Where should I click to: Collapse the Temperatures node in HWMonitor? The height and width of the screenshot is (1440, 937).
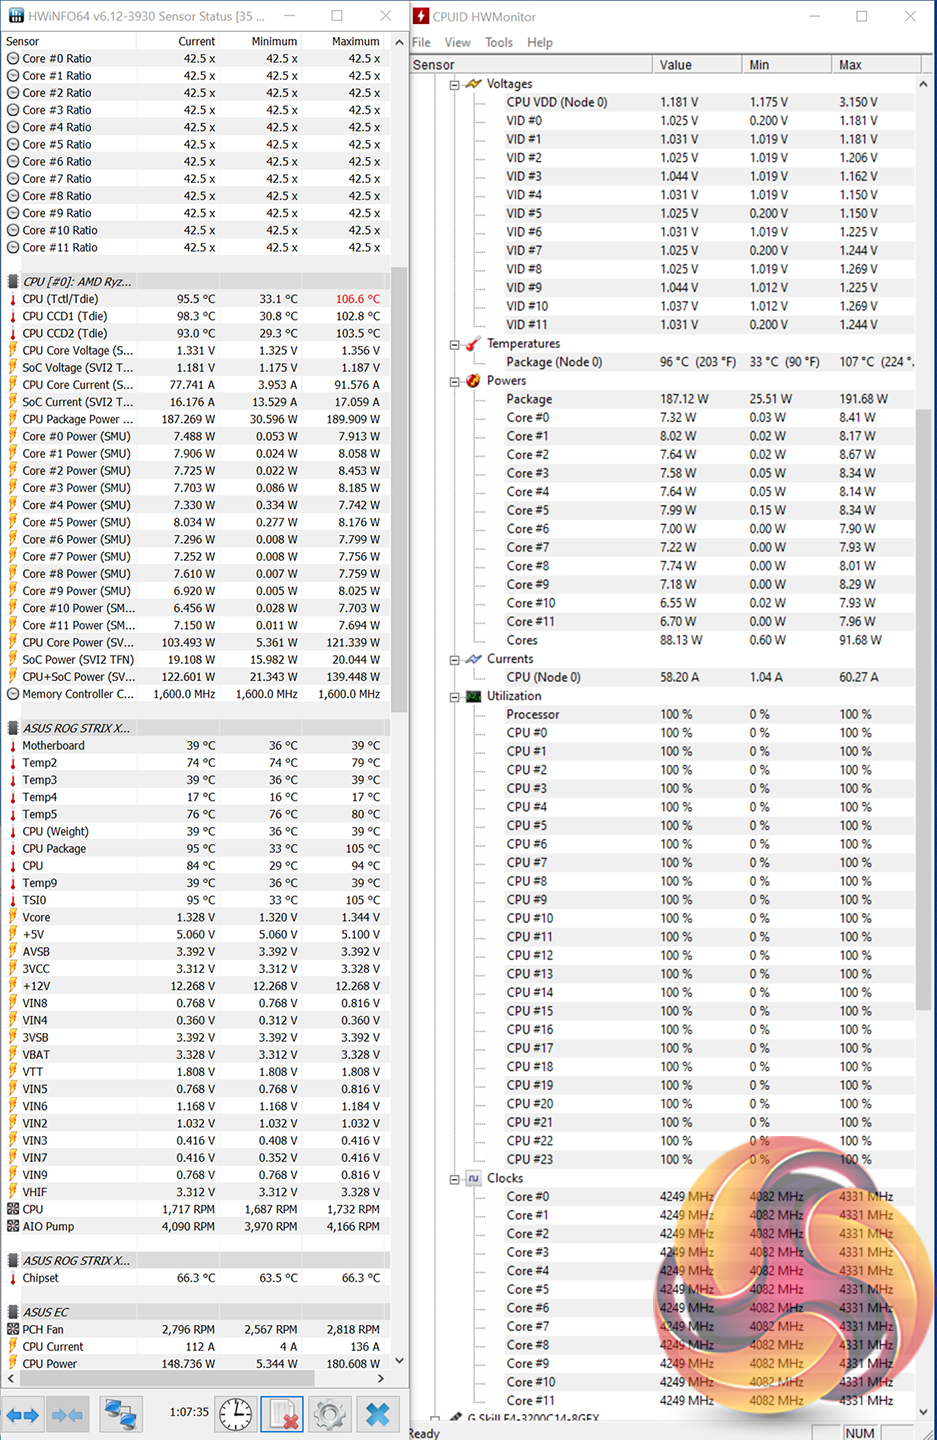[x=454, y=344]
